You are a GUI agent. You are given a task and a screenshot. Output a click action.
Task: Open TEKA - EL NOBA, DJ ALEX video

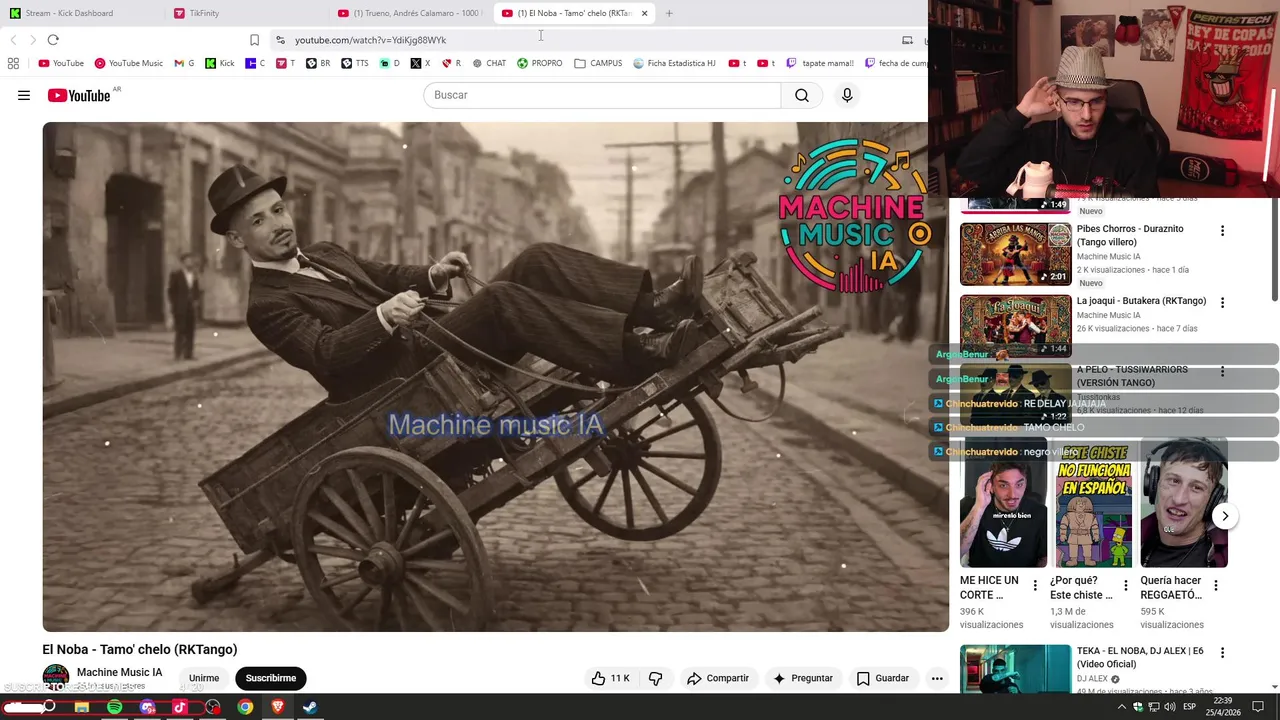(1016, 669)
